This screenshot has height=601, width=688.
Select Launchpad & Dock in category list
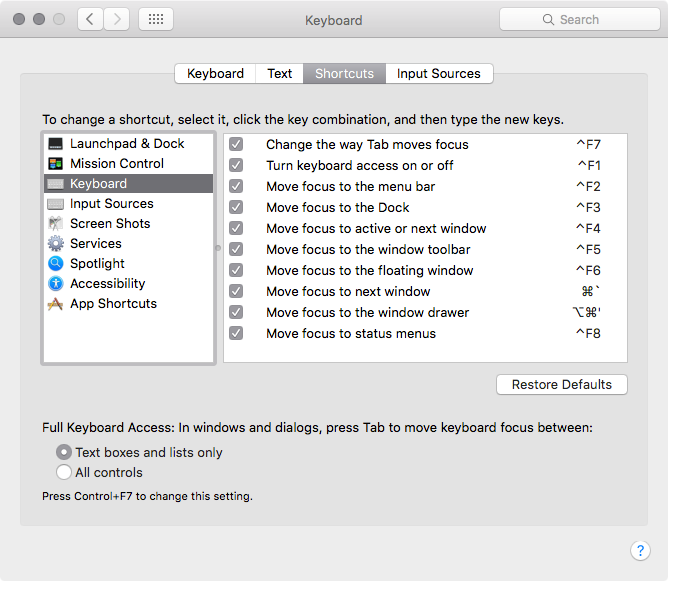[x=129, y=144]
